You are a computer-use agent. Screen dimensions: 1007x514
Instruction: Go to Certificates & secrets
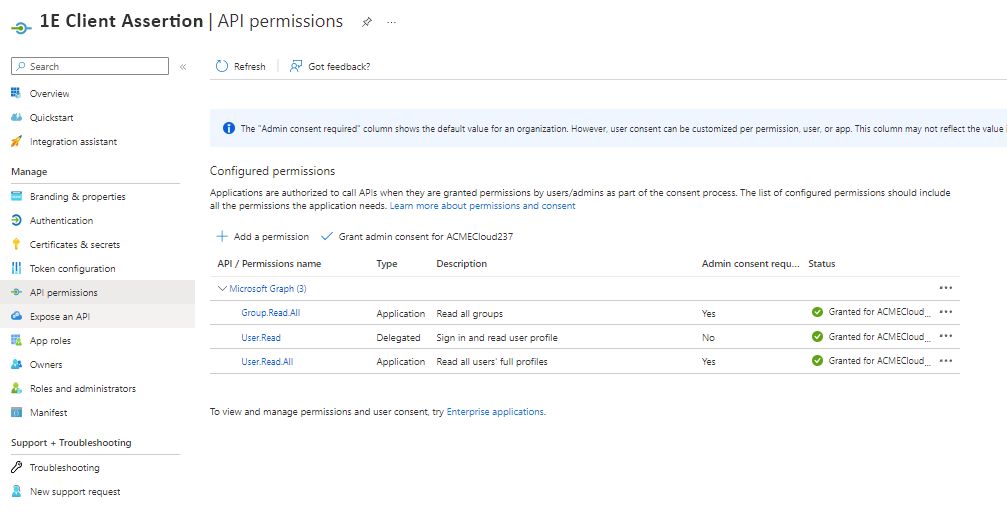(74, 245)
